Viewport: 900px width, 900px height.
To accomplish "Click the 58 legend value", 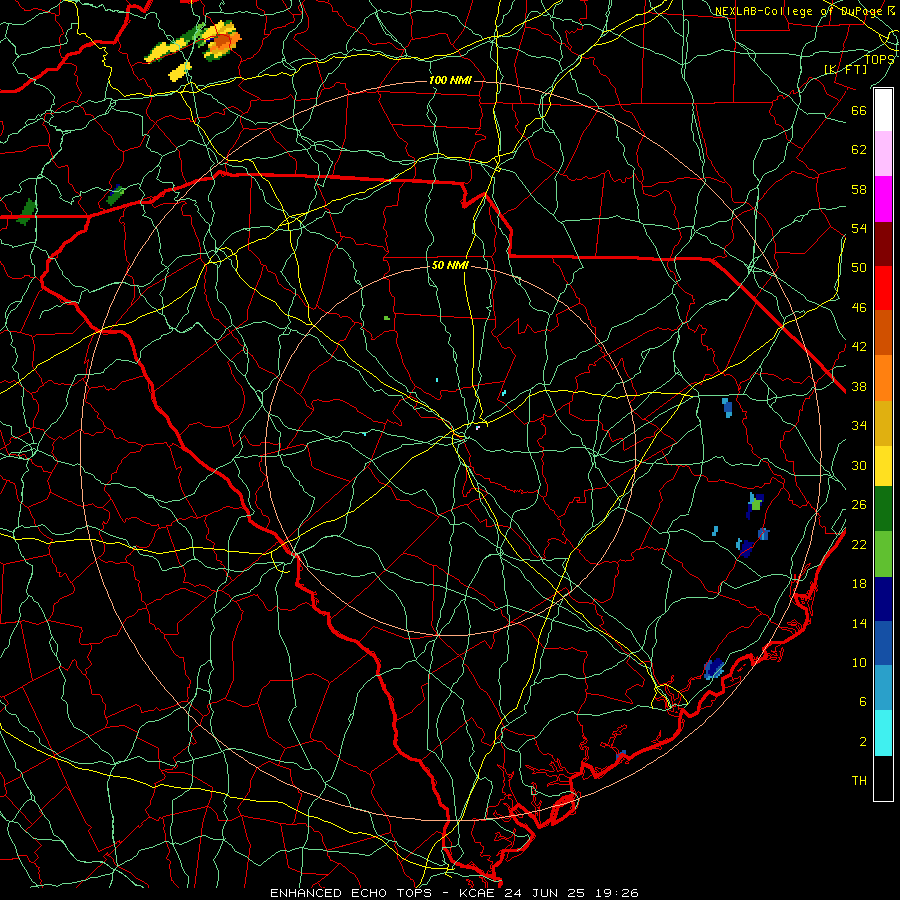I will pos(859,189).
